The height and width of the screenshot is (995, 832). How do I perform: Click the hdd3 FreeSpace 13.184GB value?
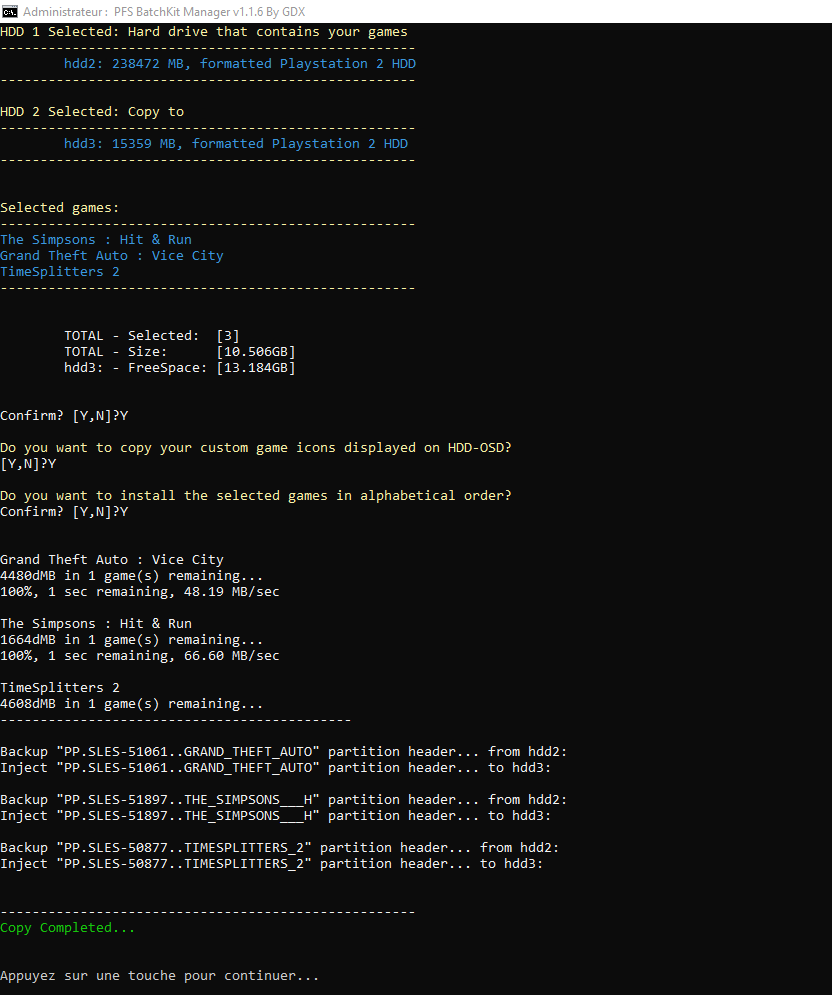(256, 367)
